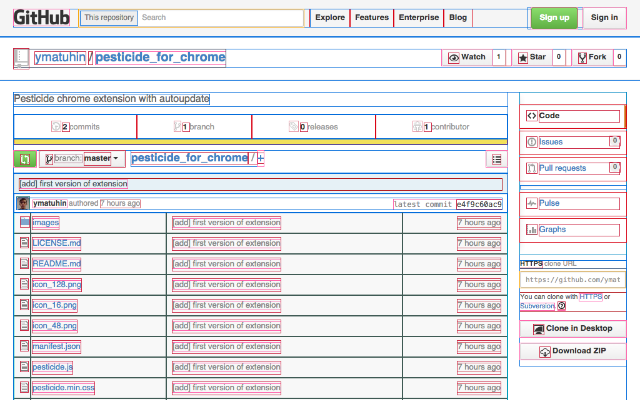Screen dimensions: 640x400
Task: Click the plus to create new file
Action: (x=261, y=158)
